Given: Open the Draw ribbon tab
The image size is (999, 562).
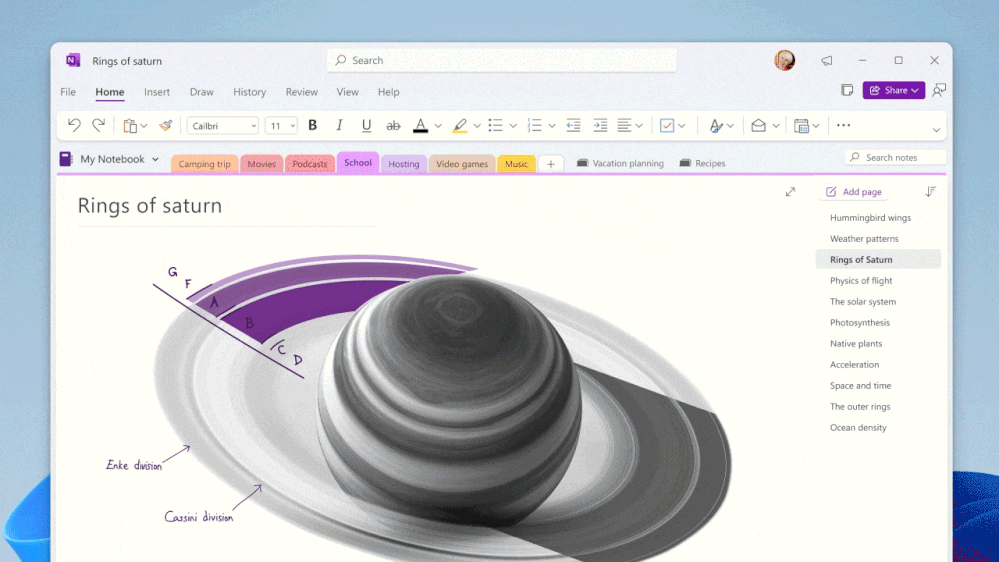Looking at the screenshot, I should (x=202, y=92).
